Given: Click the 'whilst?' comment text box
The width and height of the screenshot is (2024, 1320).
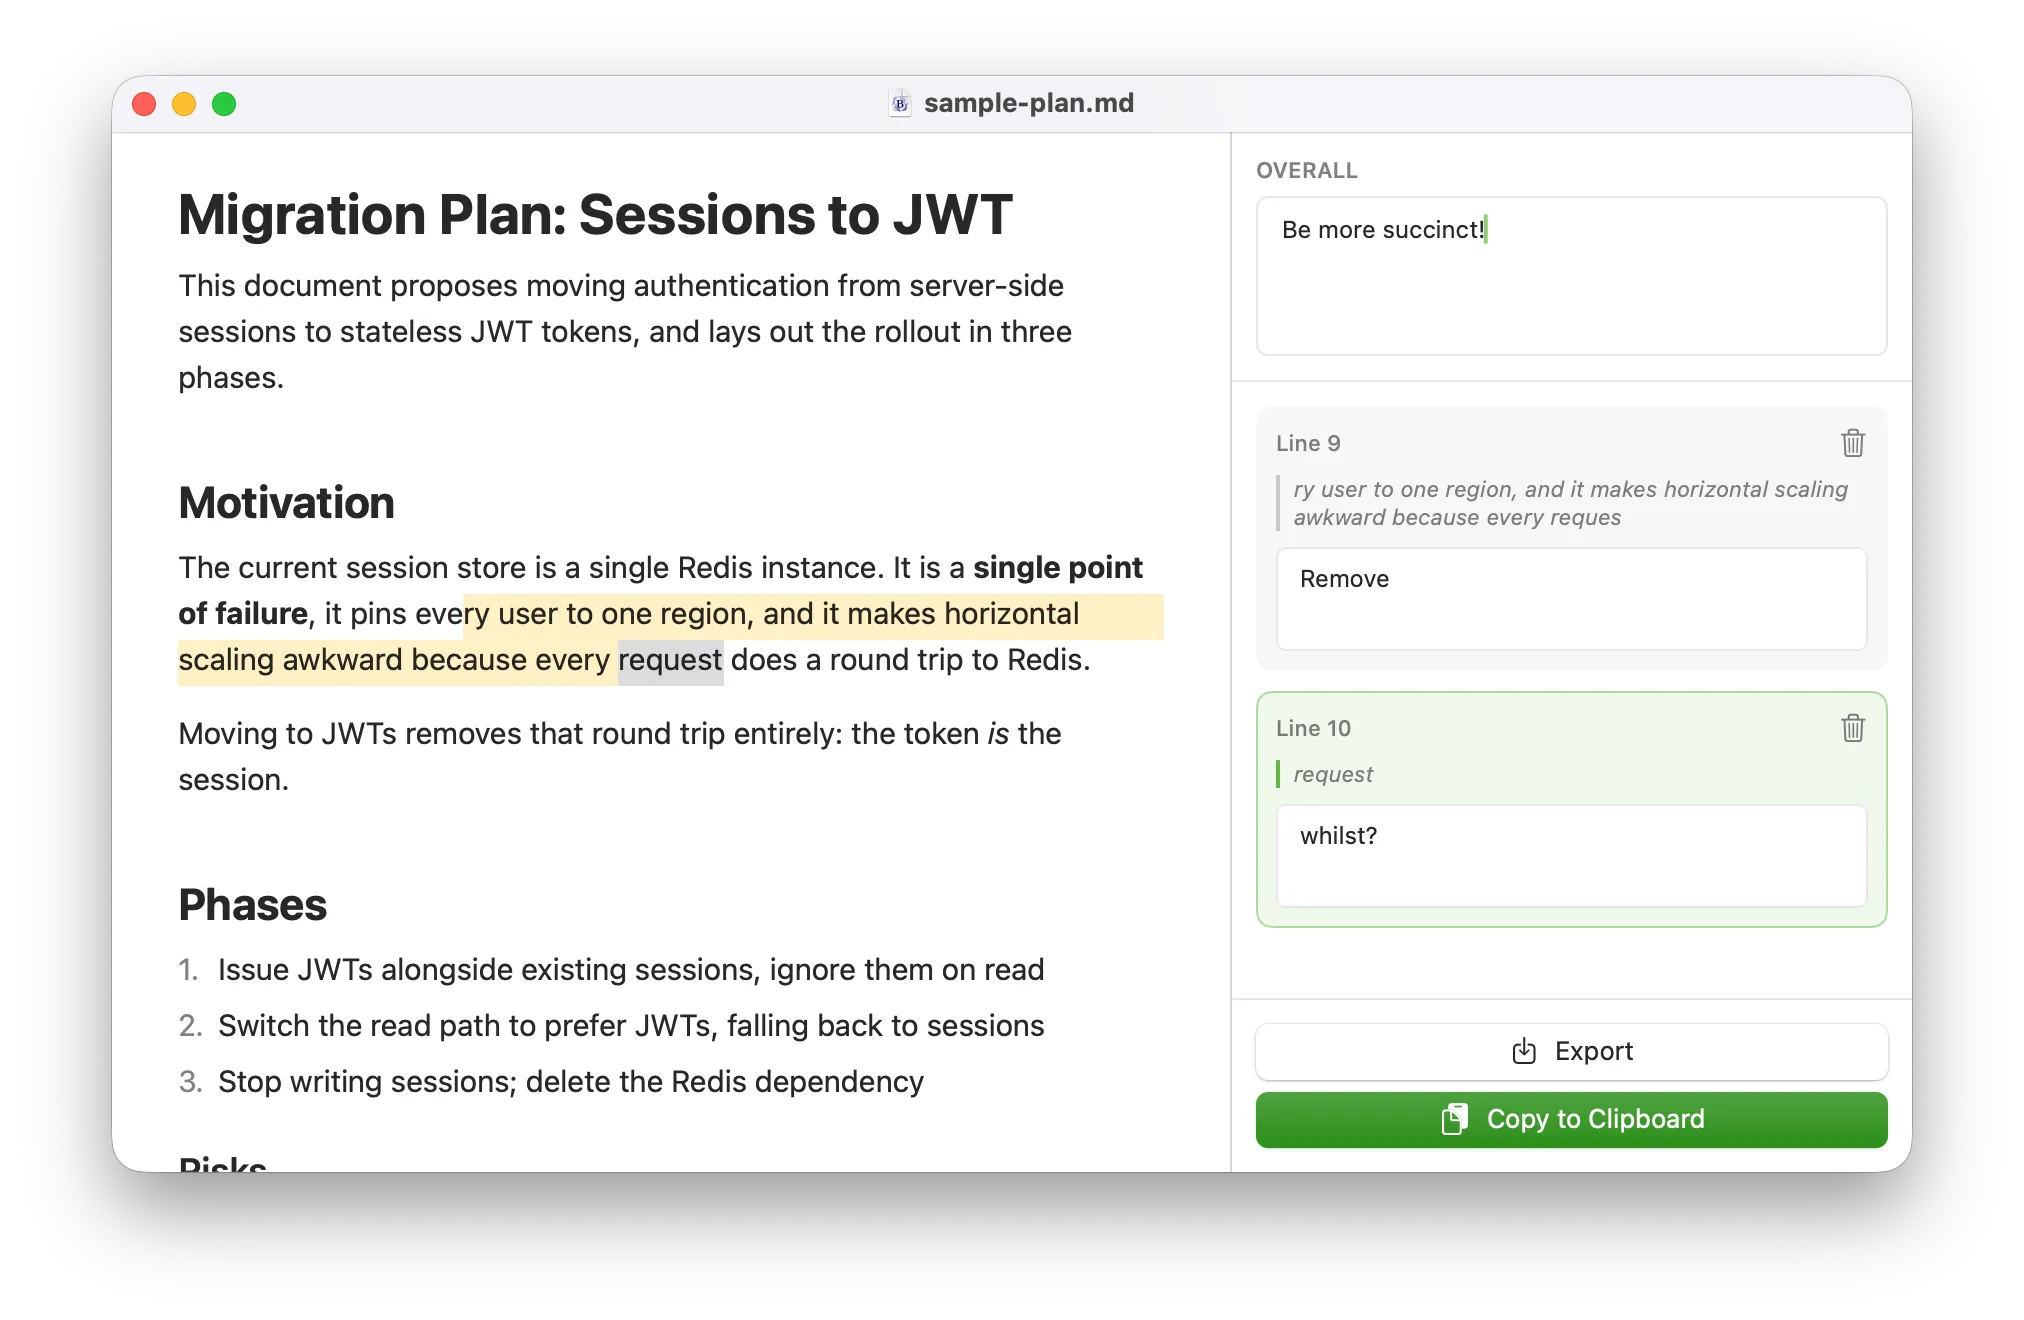Looking at the screenshot, I should (x=1571, y=856).
